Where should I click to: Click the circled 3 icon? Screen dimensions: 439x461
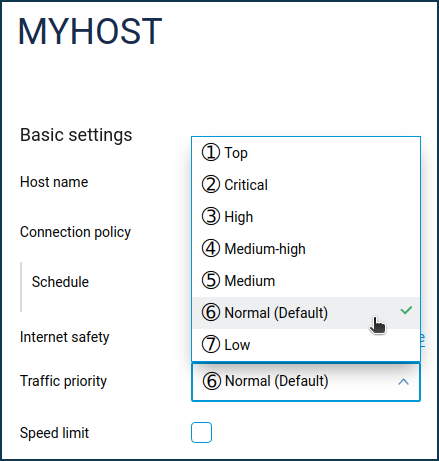click(x=211, y=216)
